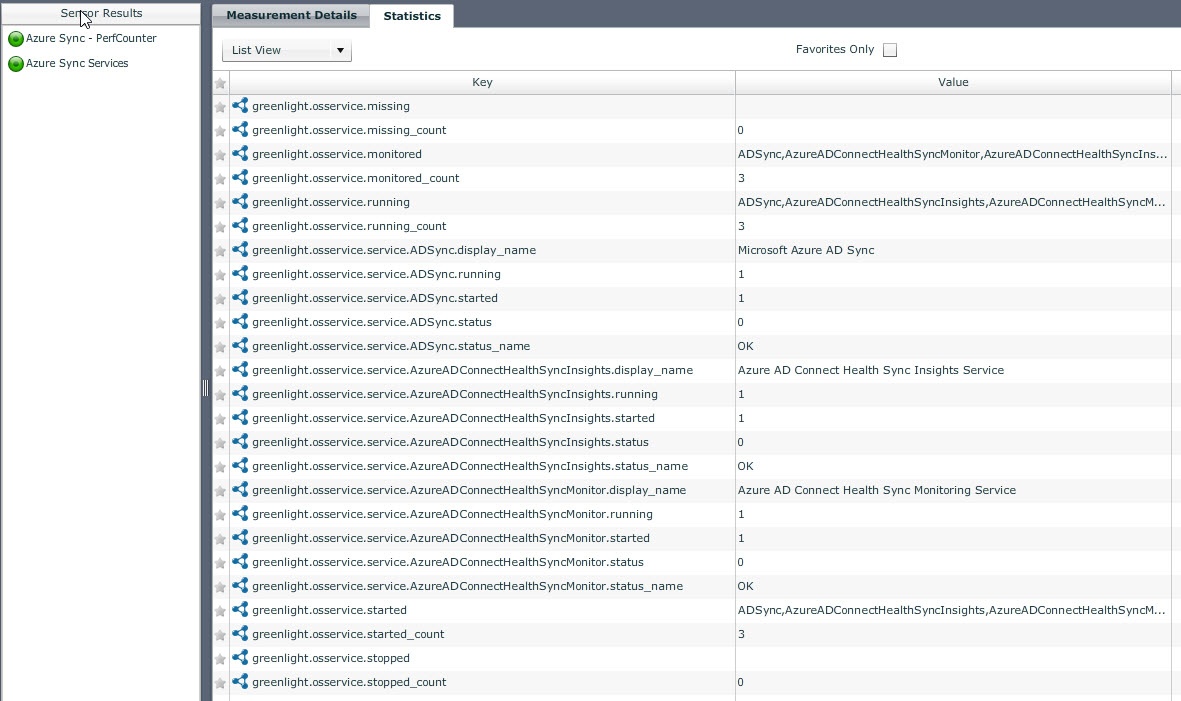Sort by the Value column header
1181x701 pixels.
point(952,82)
